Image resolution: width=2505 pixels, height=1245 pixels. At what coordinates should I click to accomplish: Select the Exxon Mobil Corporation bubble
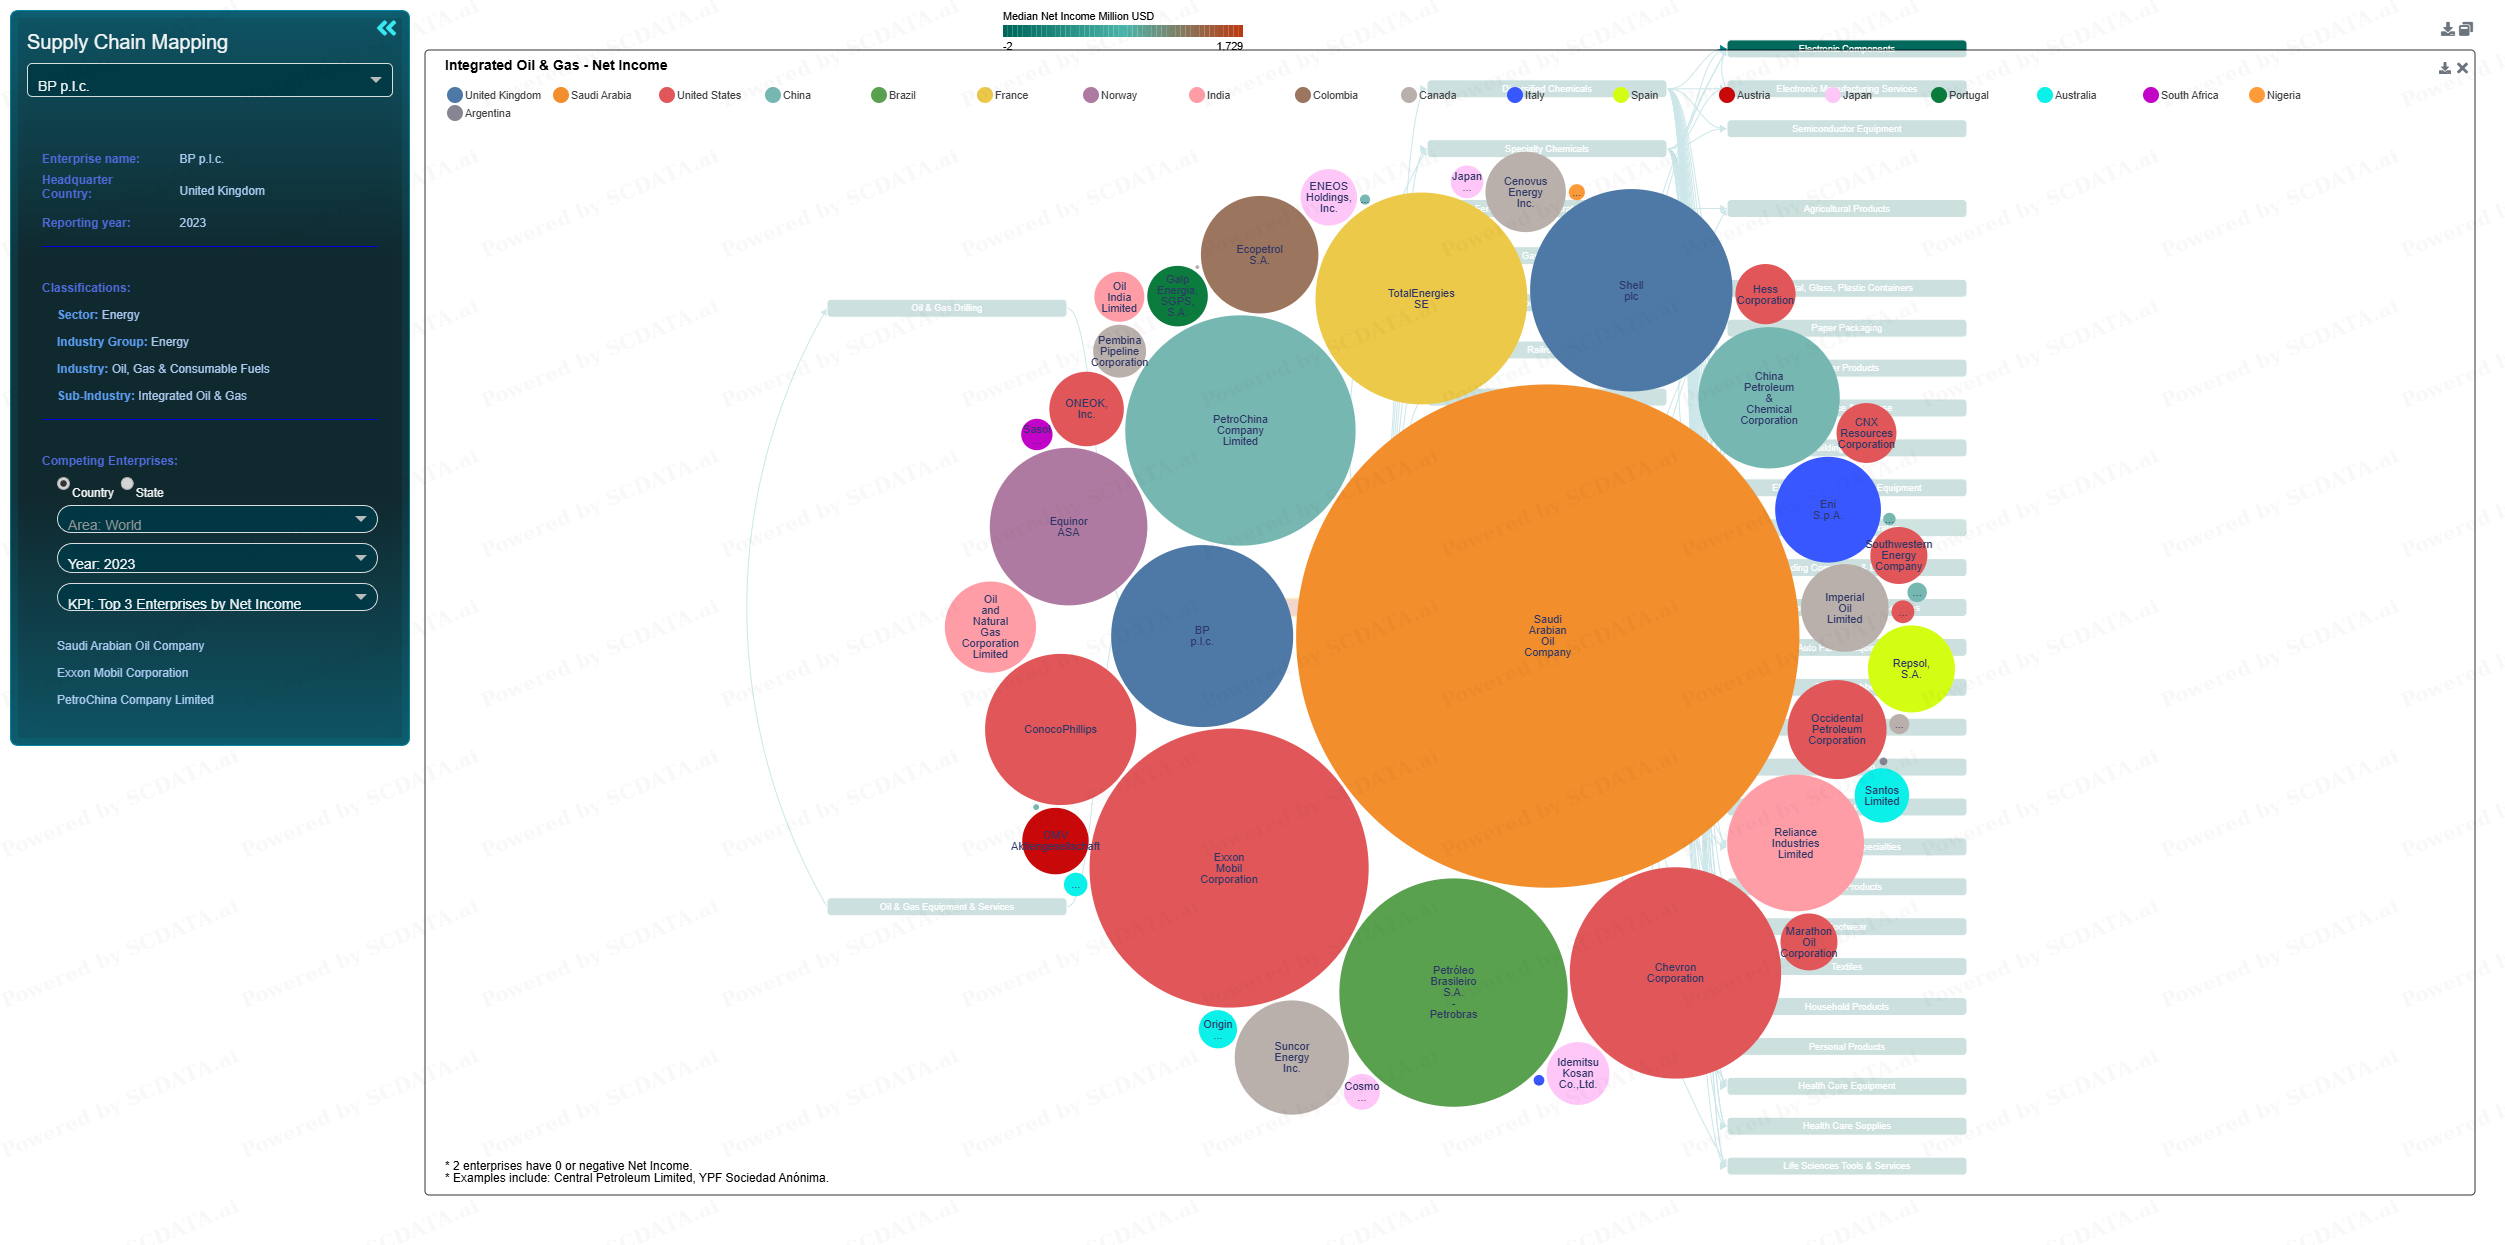[x=1229, y=868]
